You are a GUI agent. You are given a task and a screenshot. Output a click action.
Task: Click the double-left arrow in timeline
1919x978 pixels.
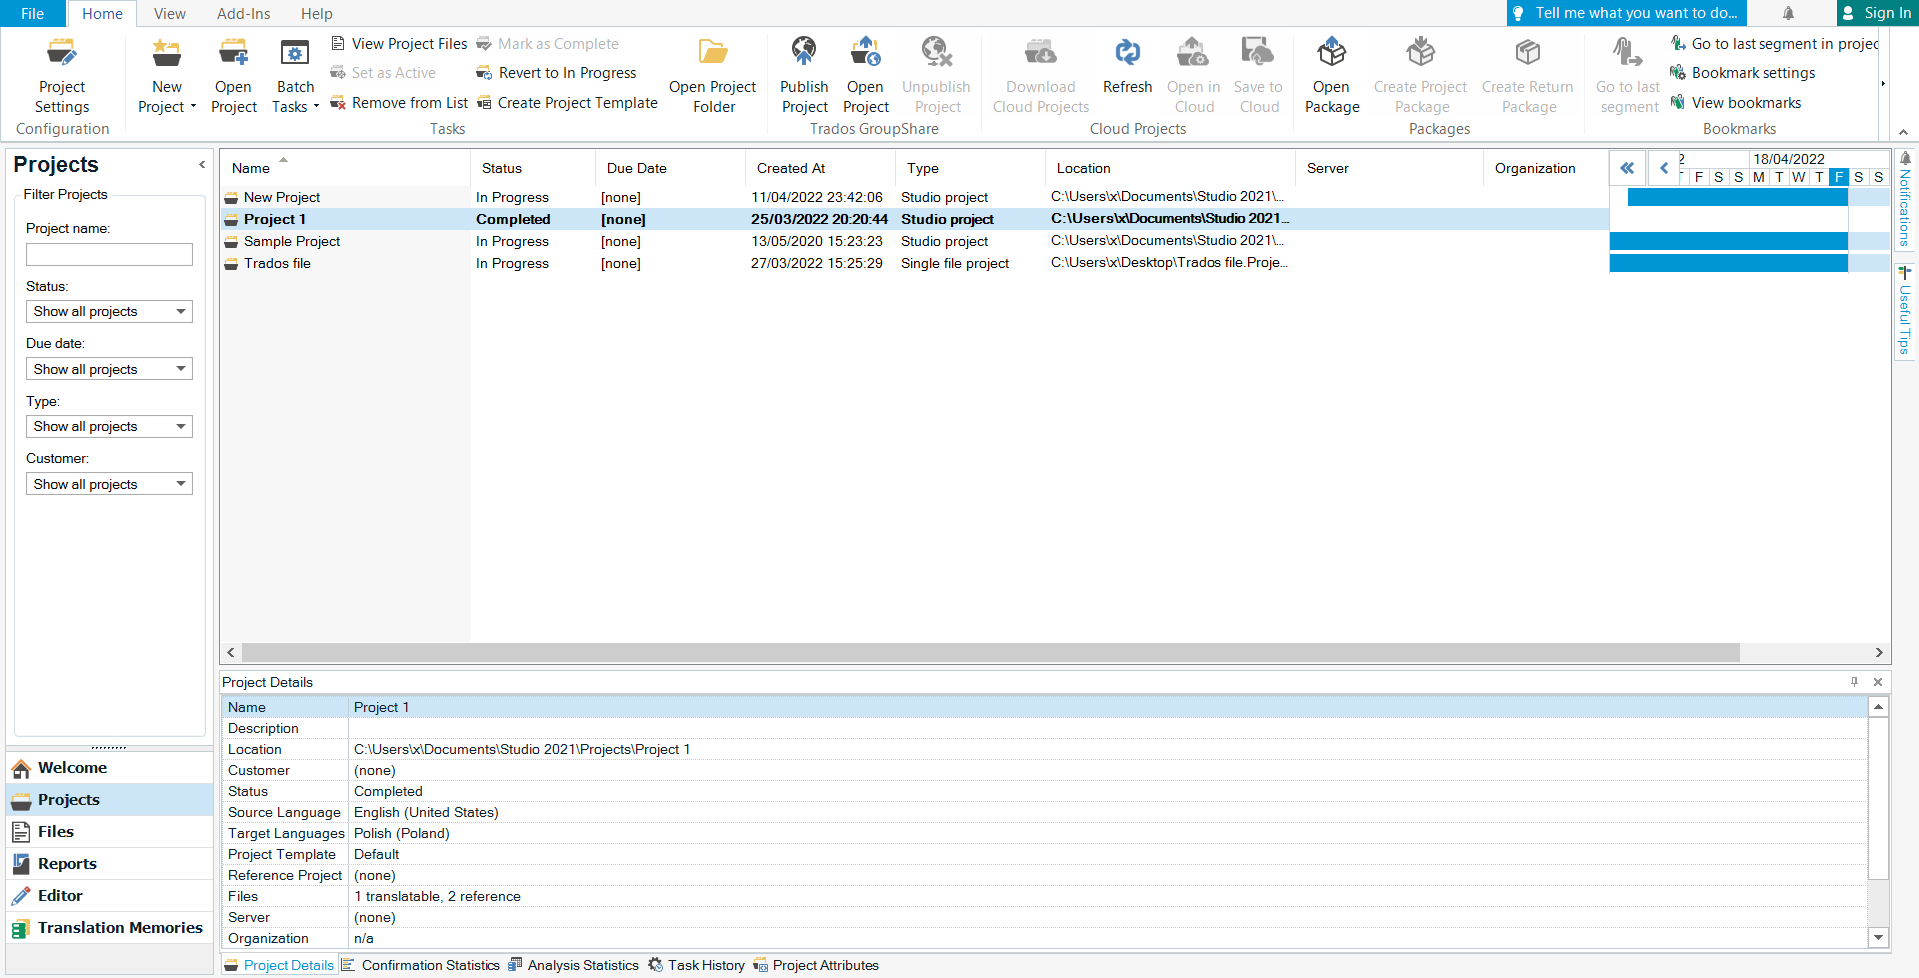click(1627, 168)
